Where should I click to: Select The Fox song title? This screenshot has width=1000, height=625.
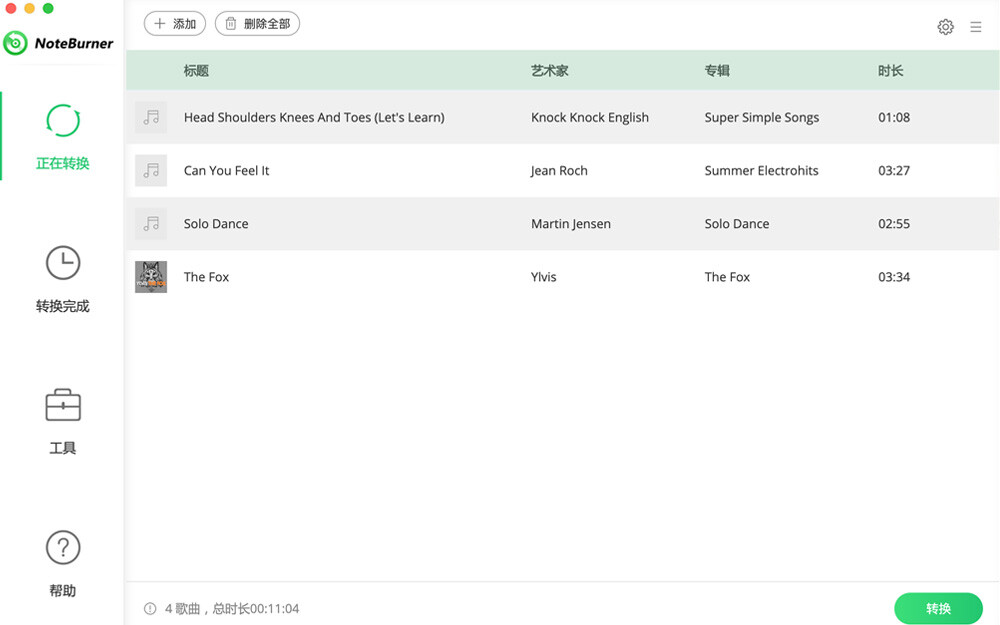(x=207, y=277)
